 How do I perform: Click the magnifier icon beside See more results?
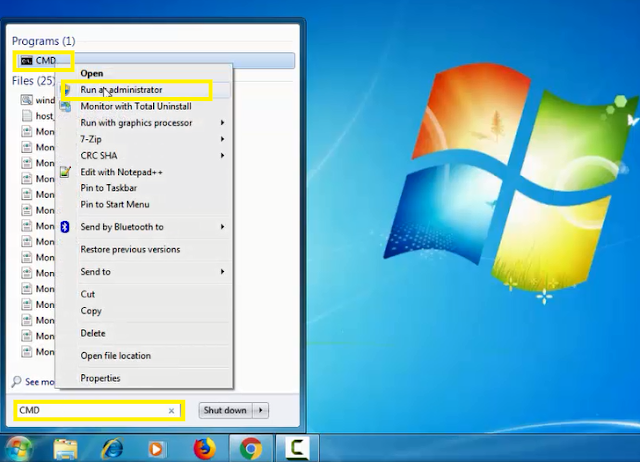tap(16, 382)
